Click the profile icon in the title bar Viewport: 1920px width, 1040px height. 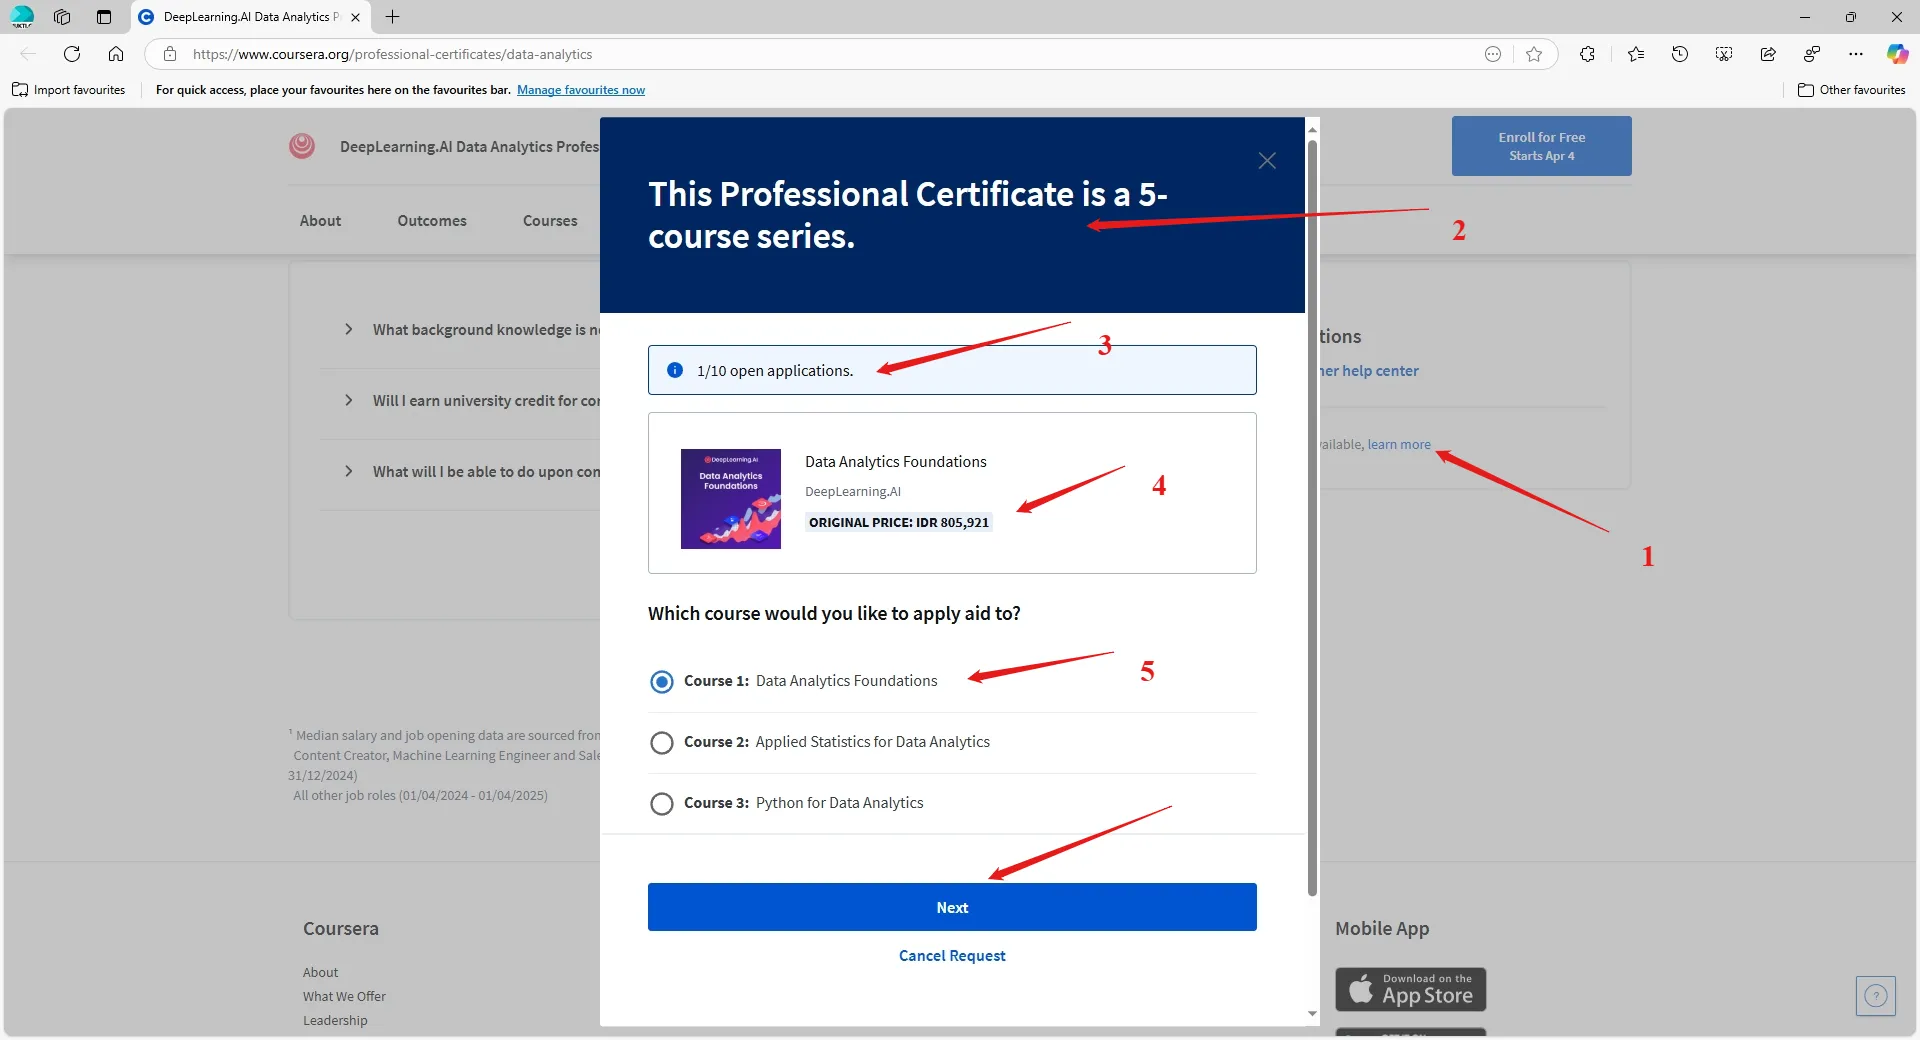tap(22, 17)
